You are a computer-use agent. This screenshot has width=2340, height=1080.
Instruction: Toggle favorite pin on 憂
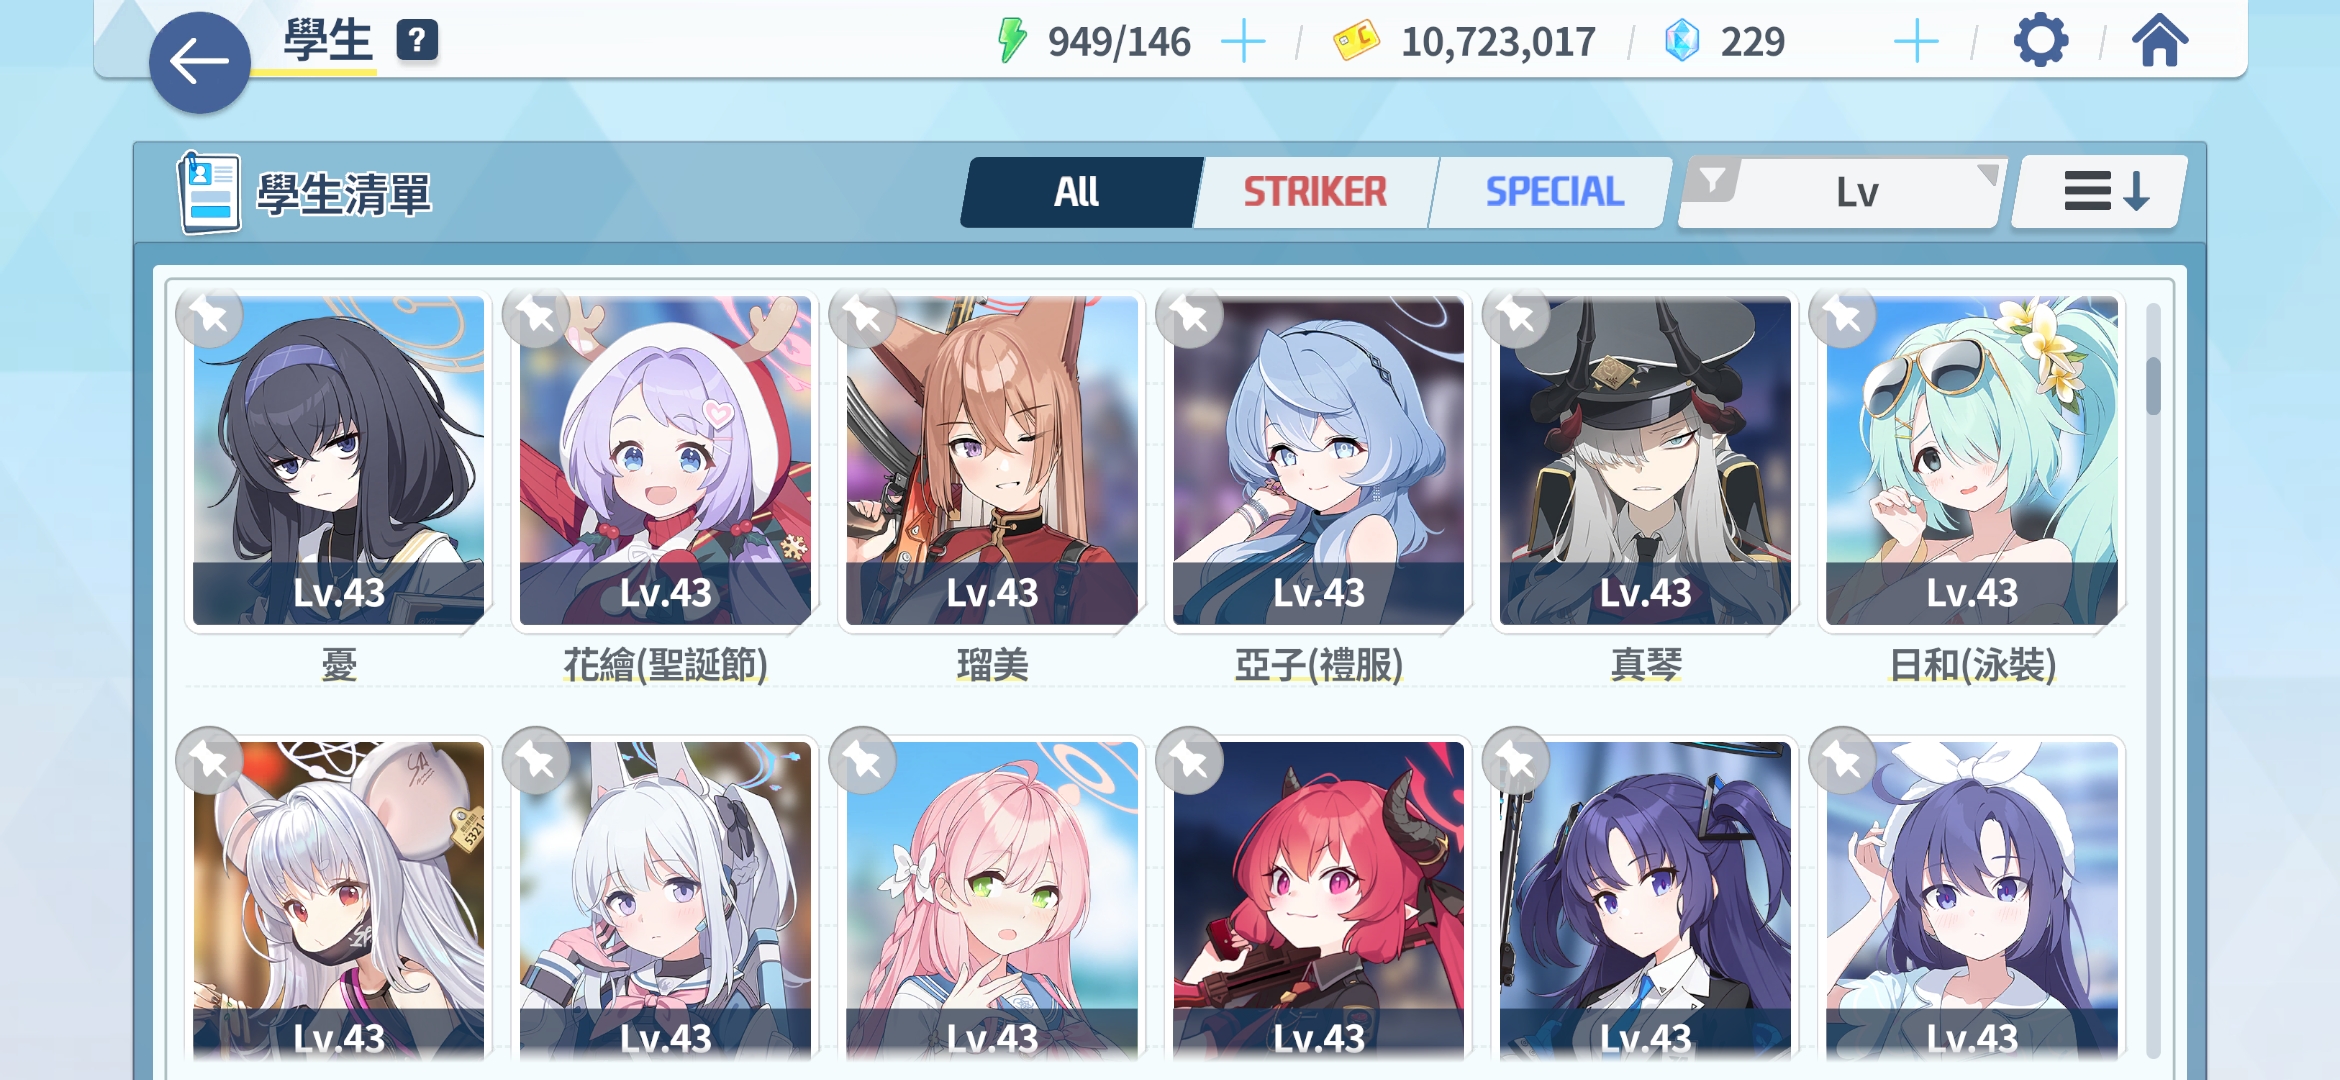[209, 316]
